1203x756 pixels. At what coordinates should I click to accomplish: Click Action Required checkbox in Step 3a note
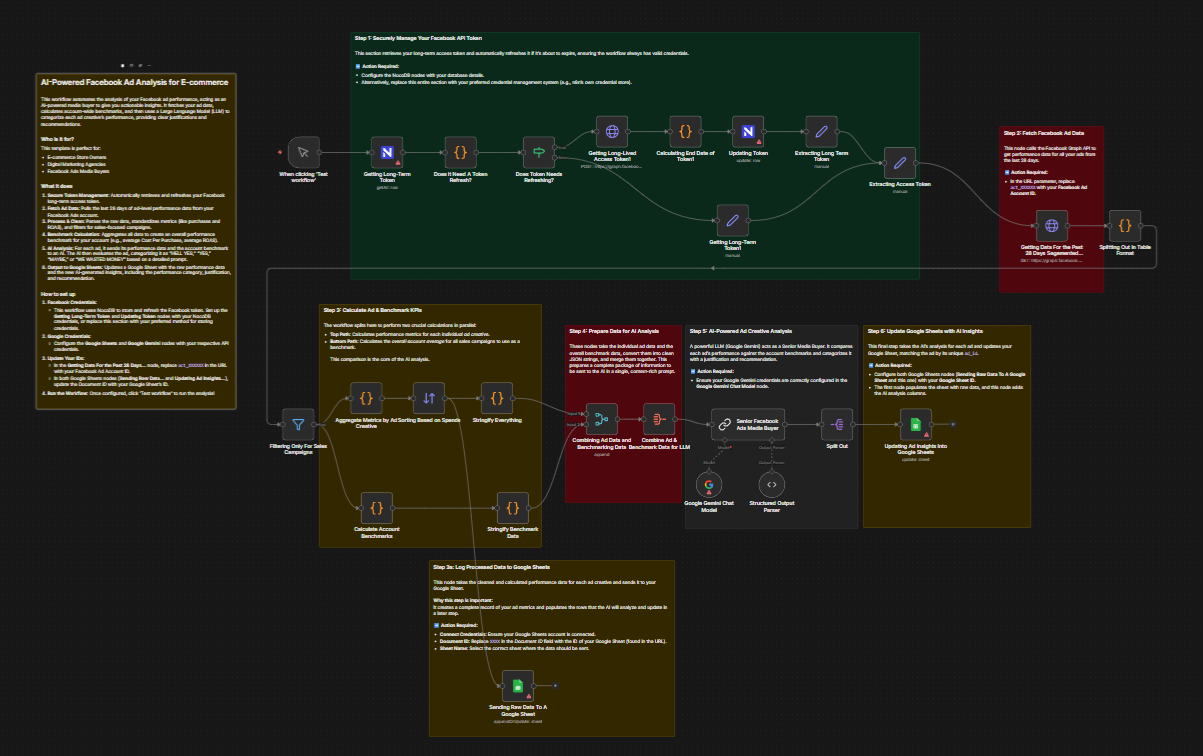tap(436, 624)
